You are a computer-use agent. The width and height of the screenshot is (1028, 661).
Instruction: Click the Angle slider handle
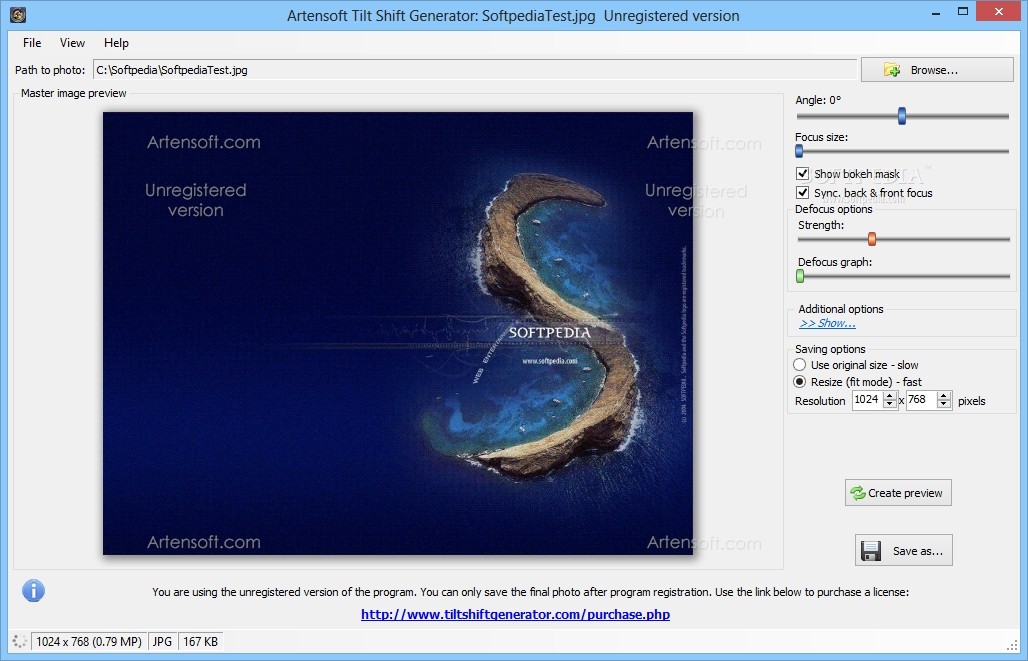pyautogui.click(x=902, y=116)
